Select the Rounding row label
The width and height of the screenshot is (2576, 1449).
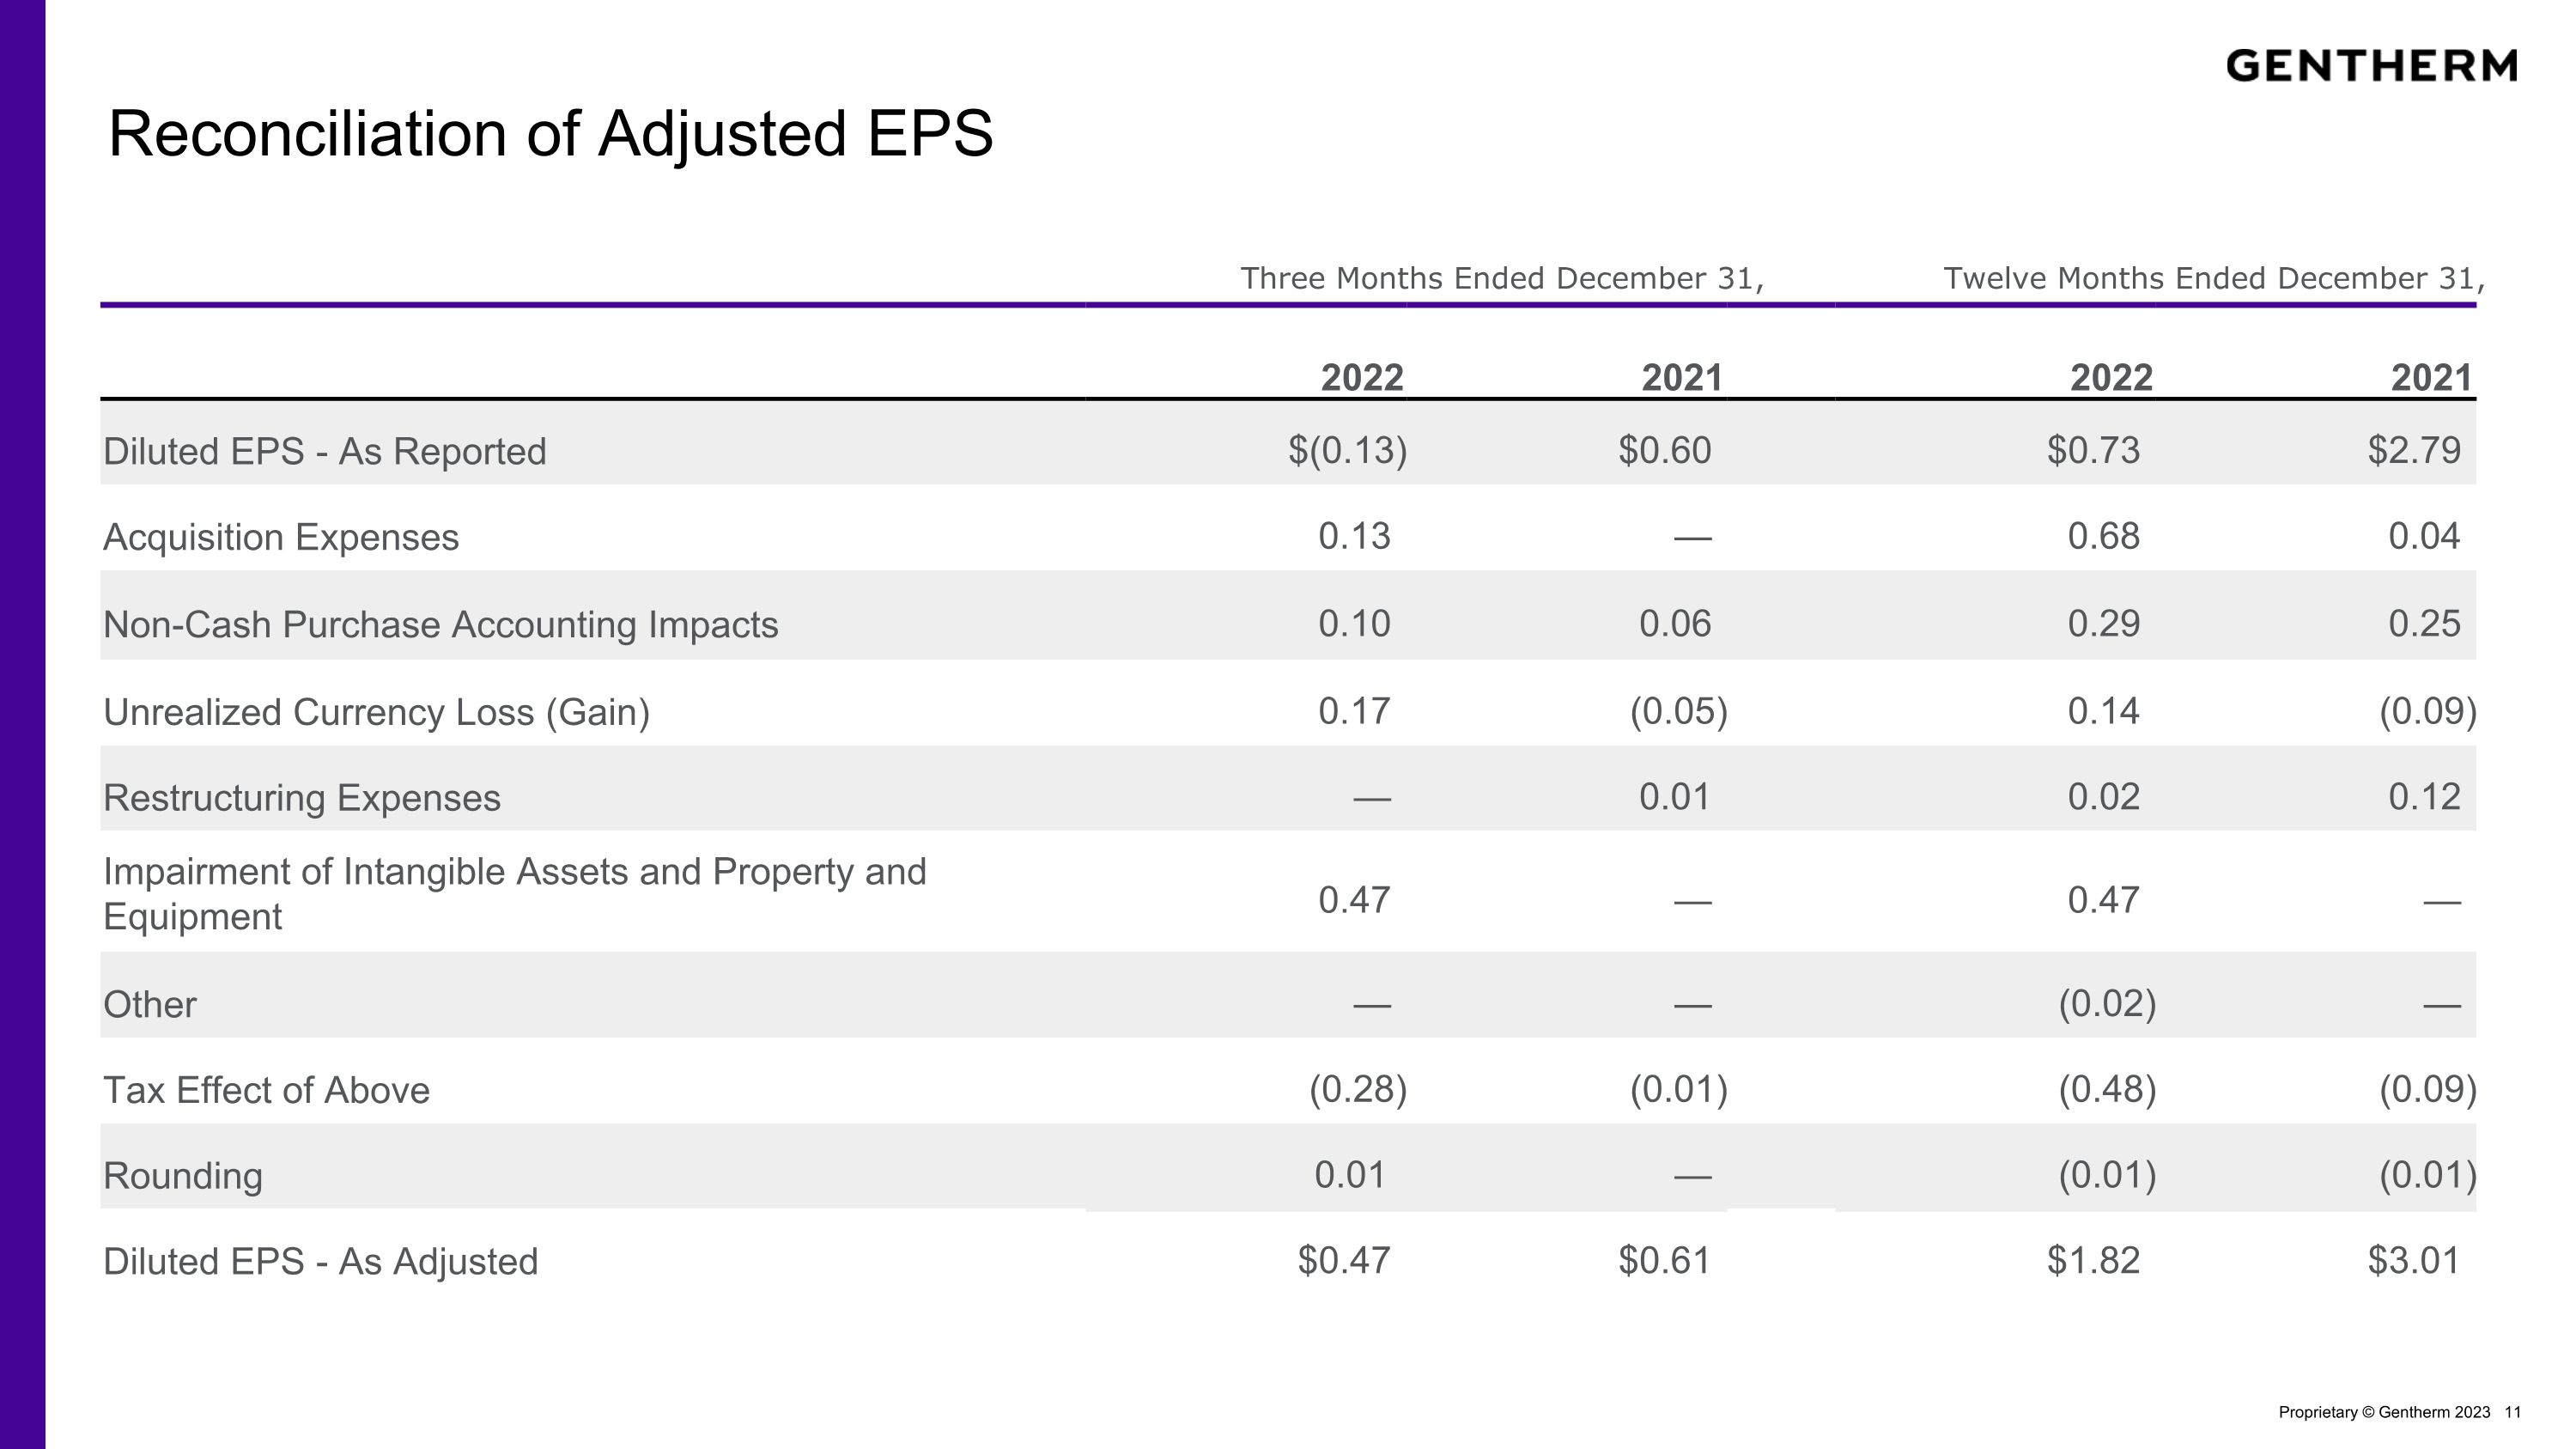[183, 1176]
